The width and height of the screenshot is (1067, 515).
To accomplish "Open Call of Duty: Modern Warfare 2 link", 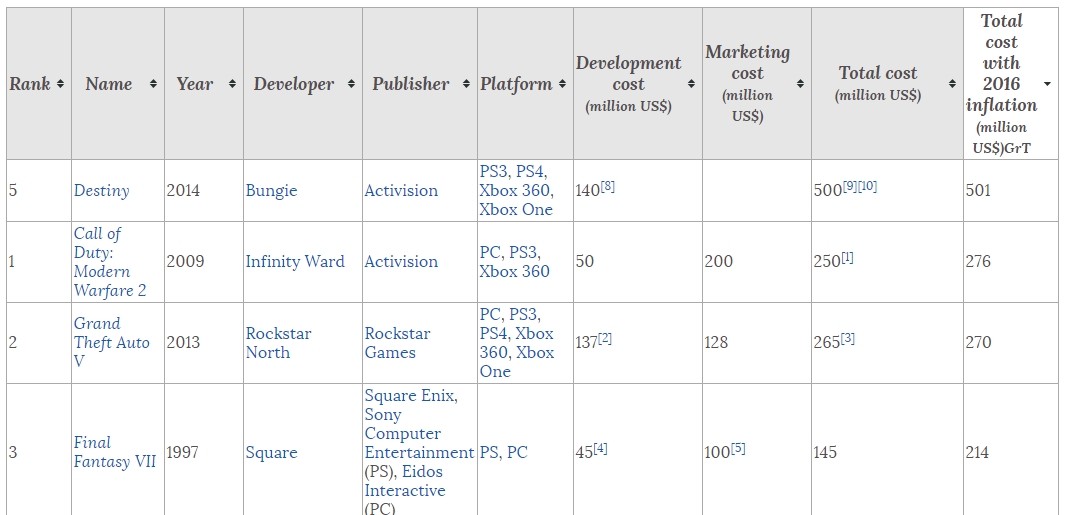I will tap(110, 262).
